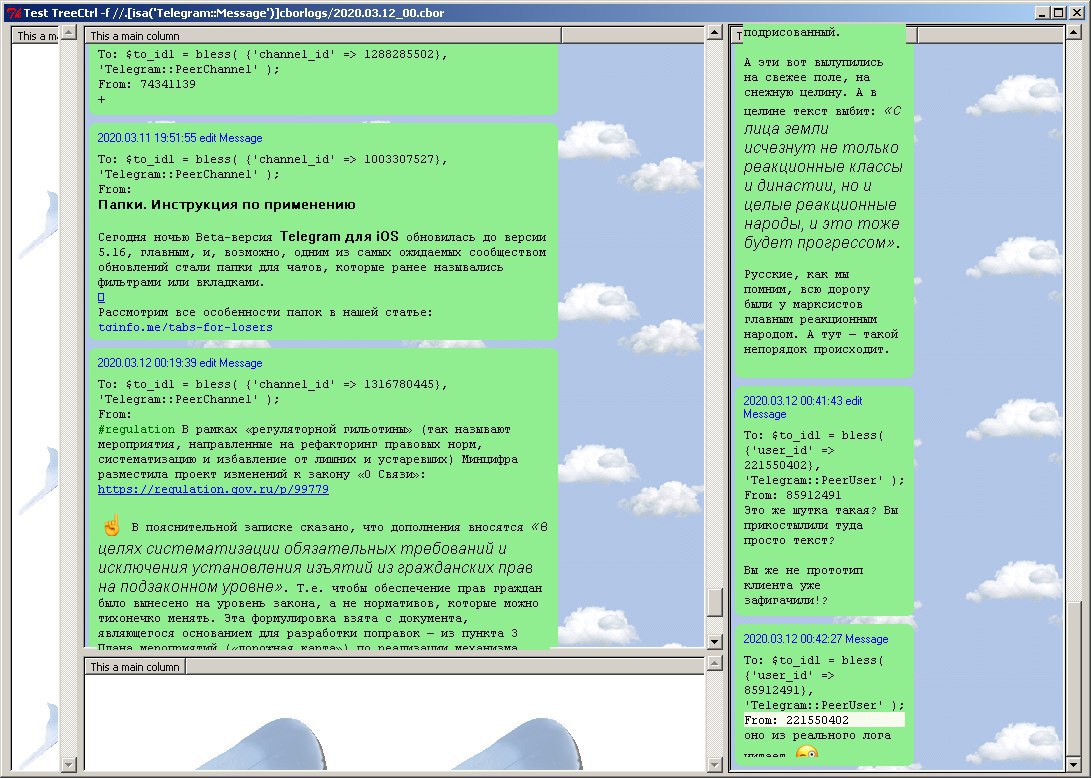Open the '2020.03.12 00:19:39 edit Message' header link
1091x778 pixels.
click(180, 363)
